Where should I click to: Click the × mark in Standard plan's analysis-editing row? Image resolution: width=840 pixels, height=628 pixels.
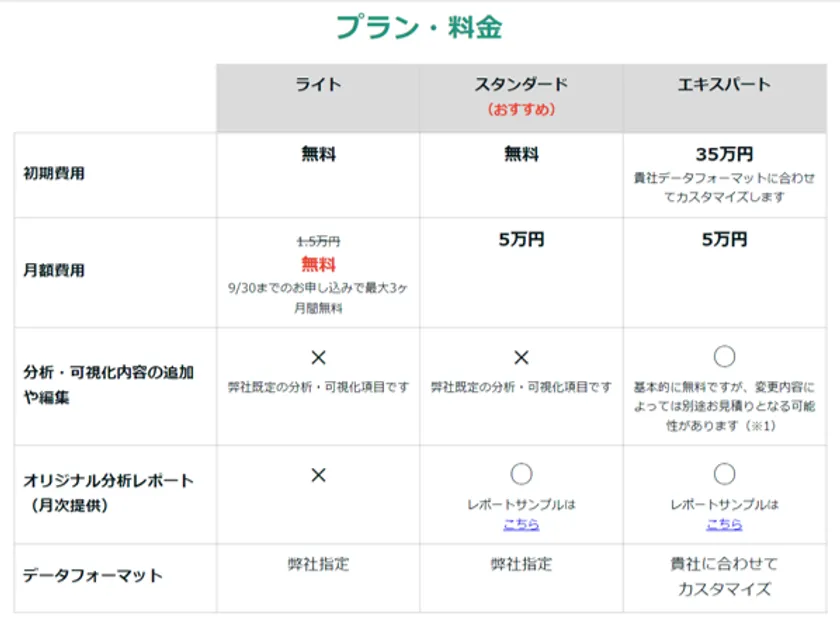521,357
